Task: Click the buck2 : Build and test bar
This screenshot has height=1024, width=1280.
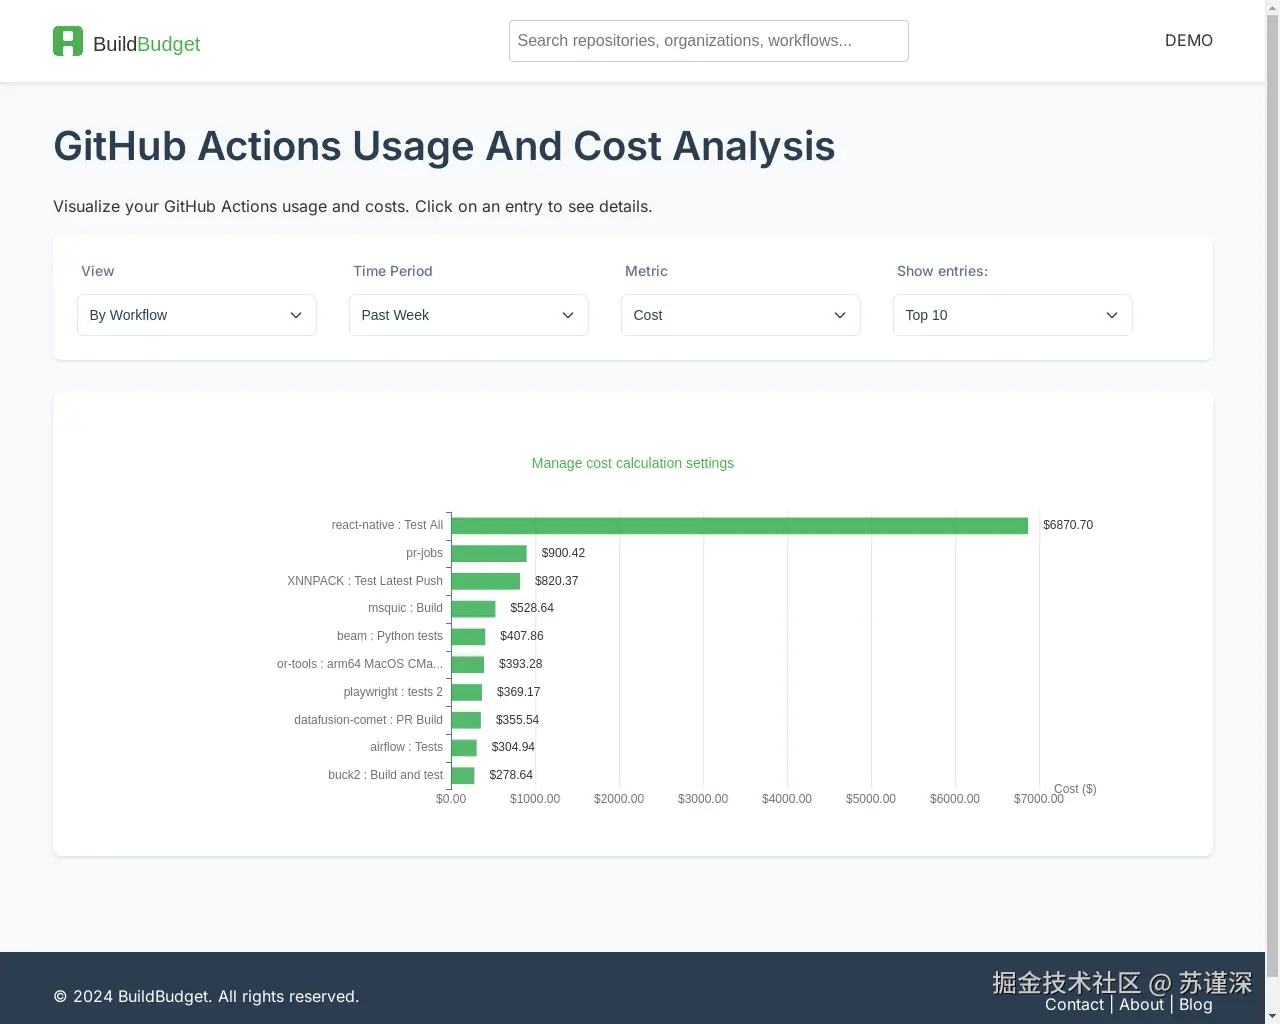Action: pos(462,775)
